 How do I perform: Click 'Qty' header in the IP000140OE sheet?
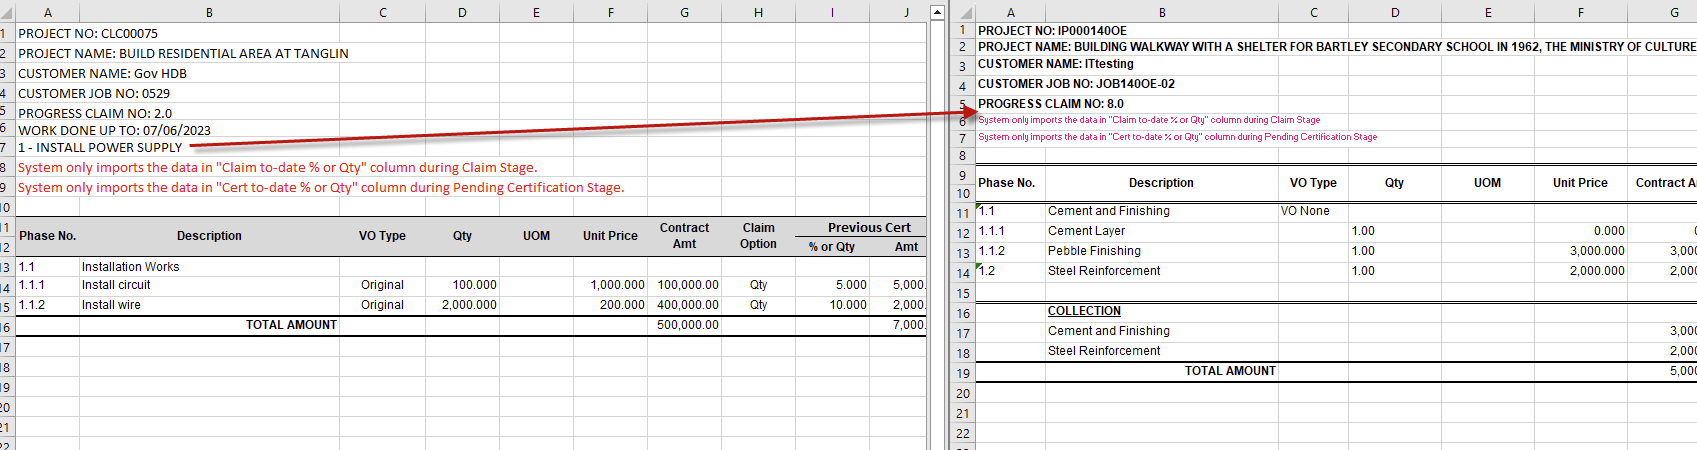(x=1394, y=183)
